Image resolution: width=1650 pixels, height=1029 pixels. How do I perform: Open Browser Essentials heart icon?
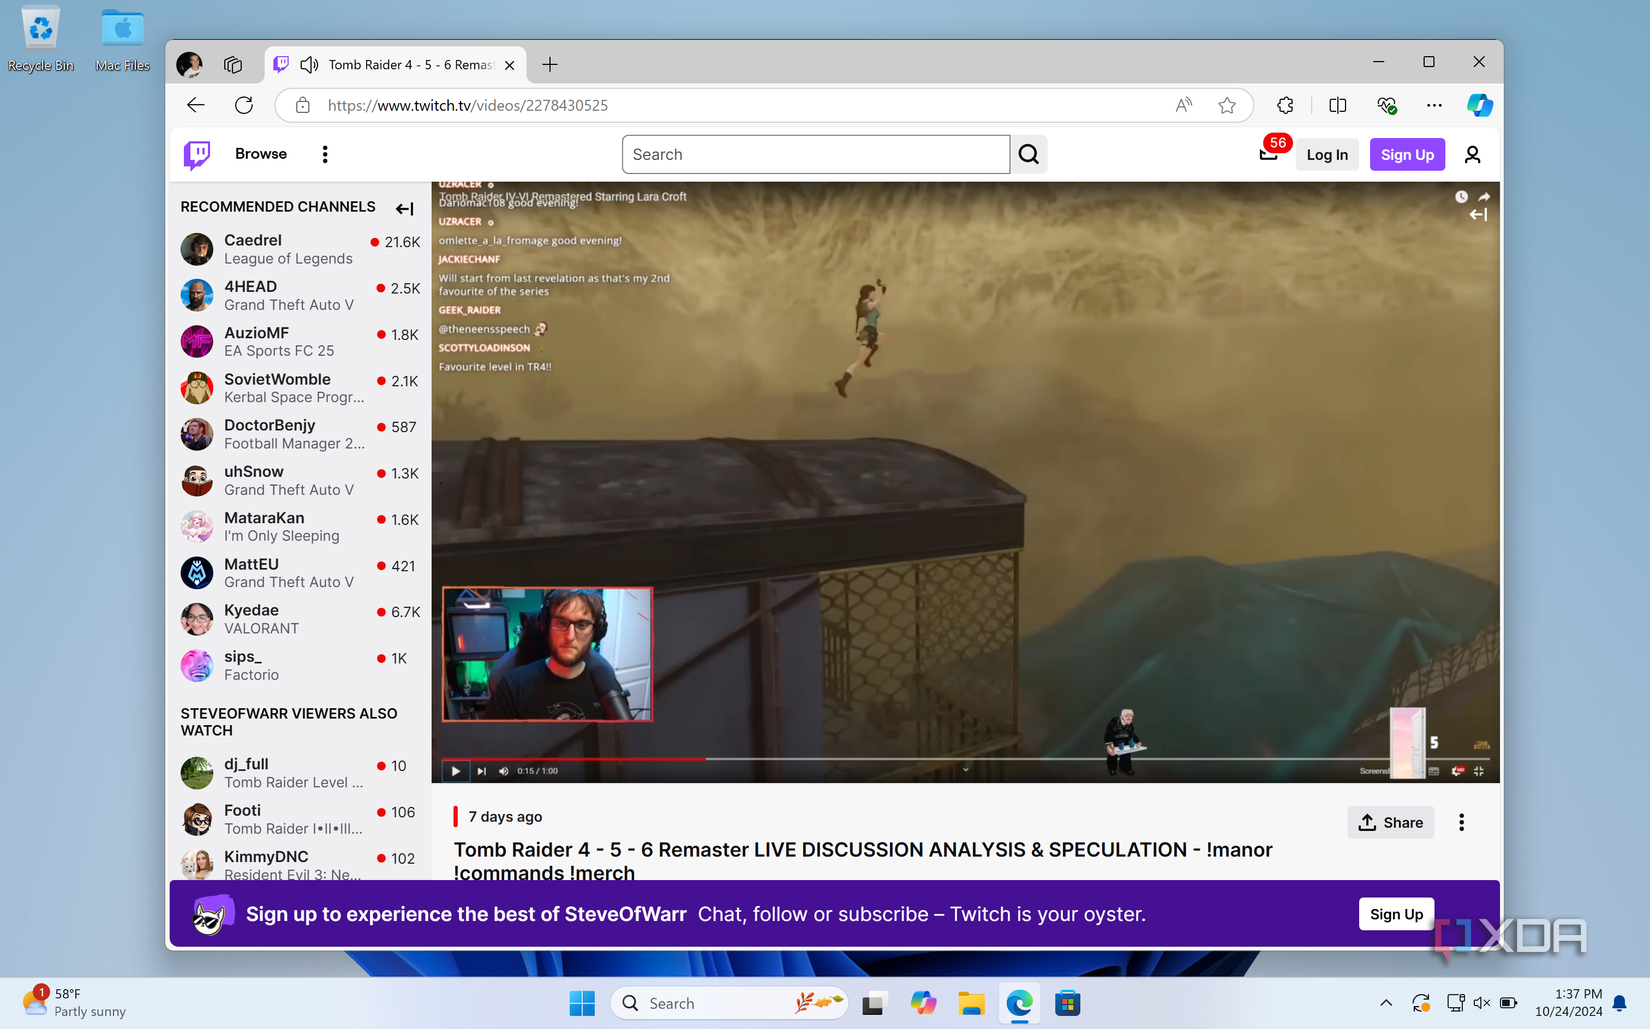[1386, 105]
